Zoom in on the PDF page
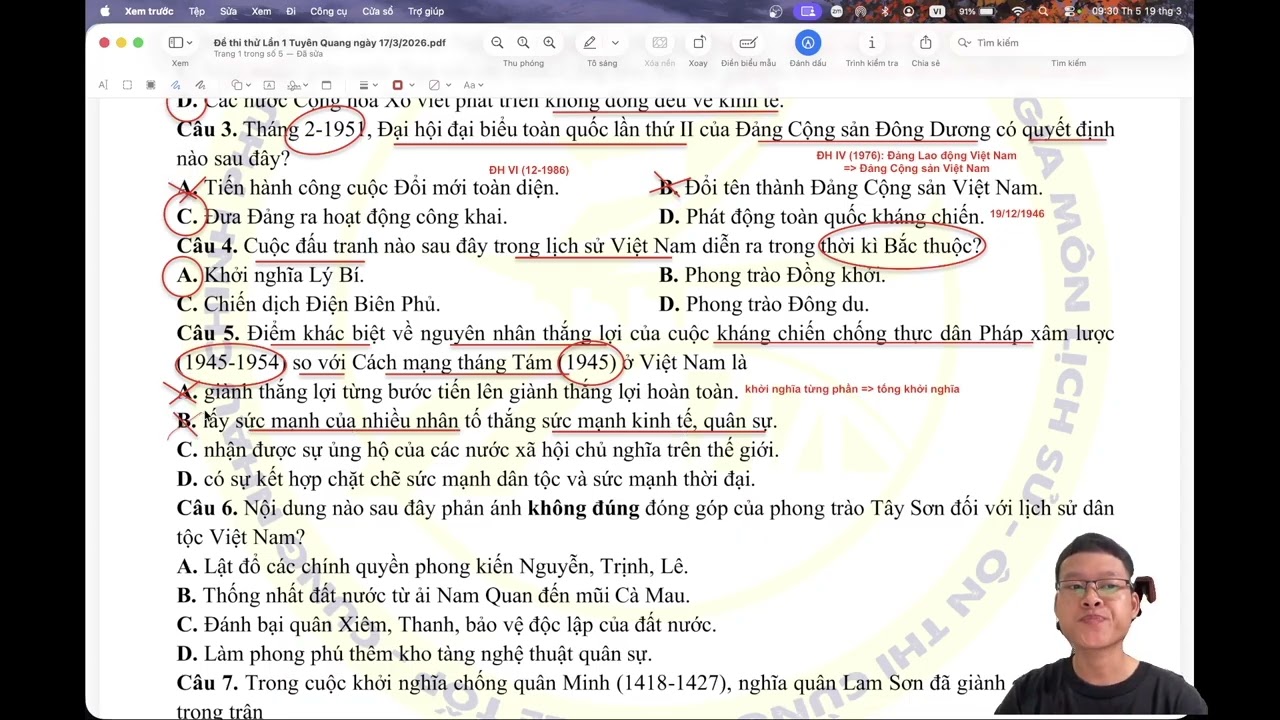Image resolution: width=1280 pixels, height=720 pixels. click(549, 43)
